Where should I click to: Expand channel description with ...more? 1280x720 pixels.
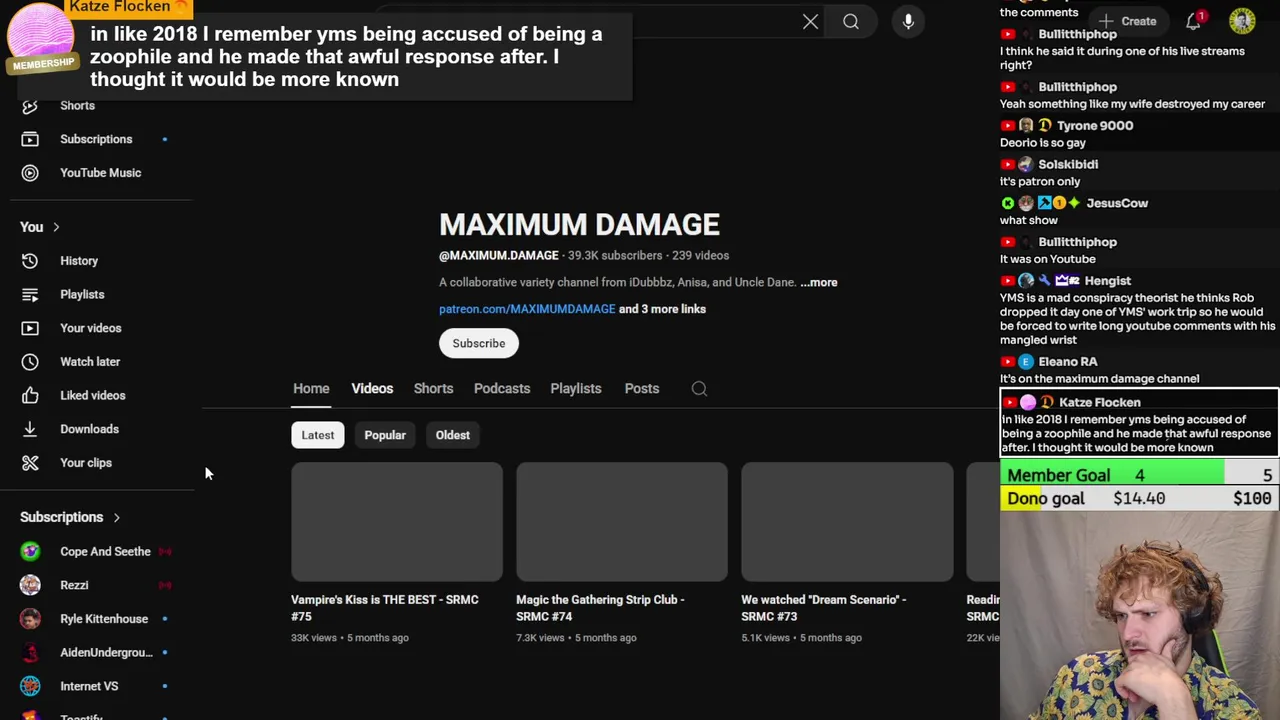tap(819, 282)
